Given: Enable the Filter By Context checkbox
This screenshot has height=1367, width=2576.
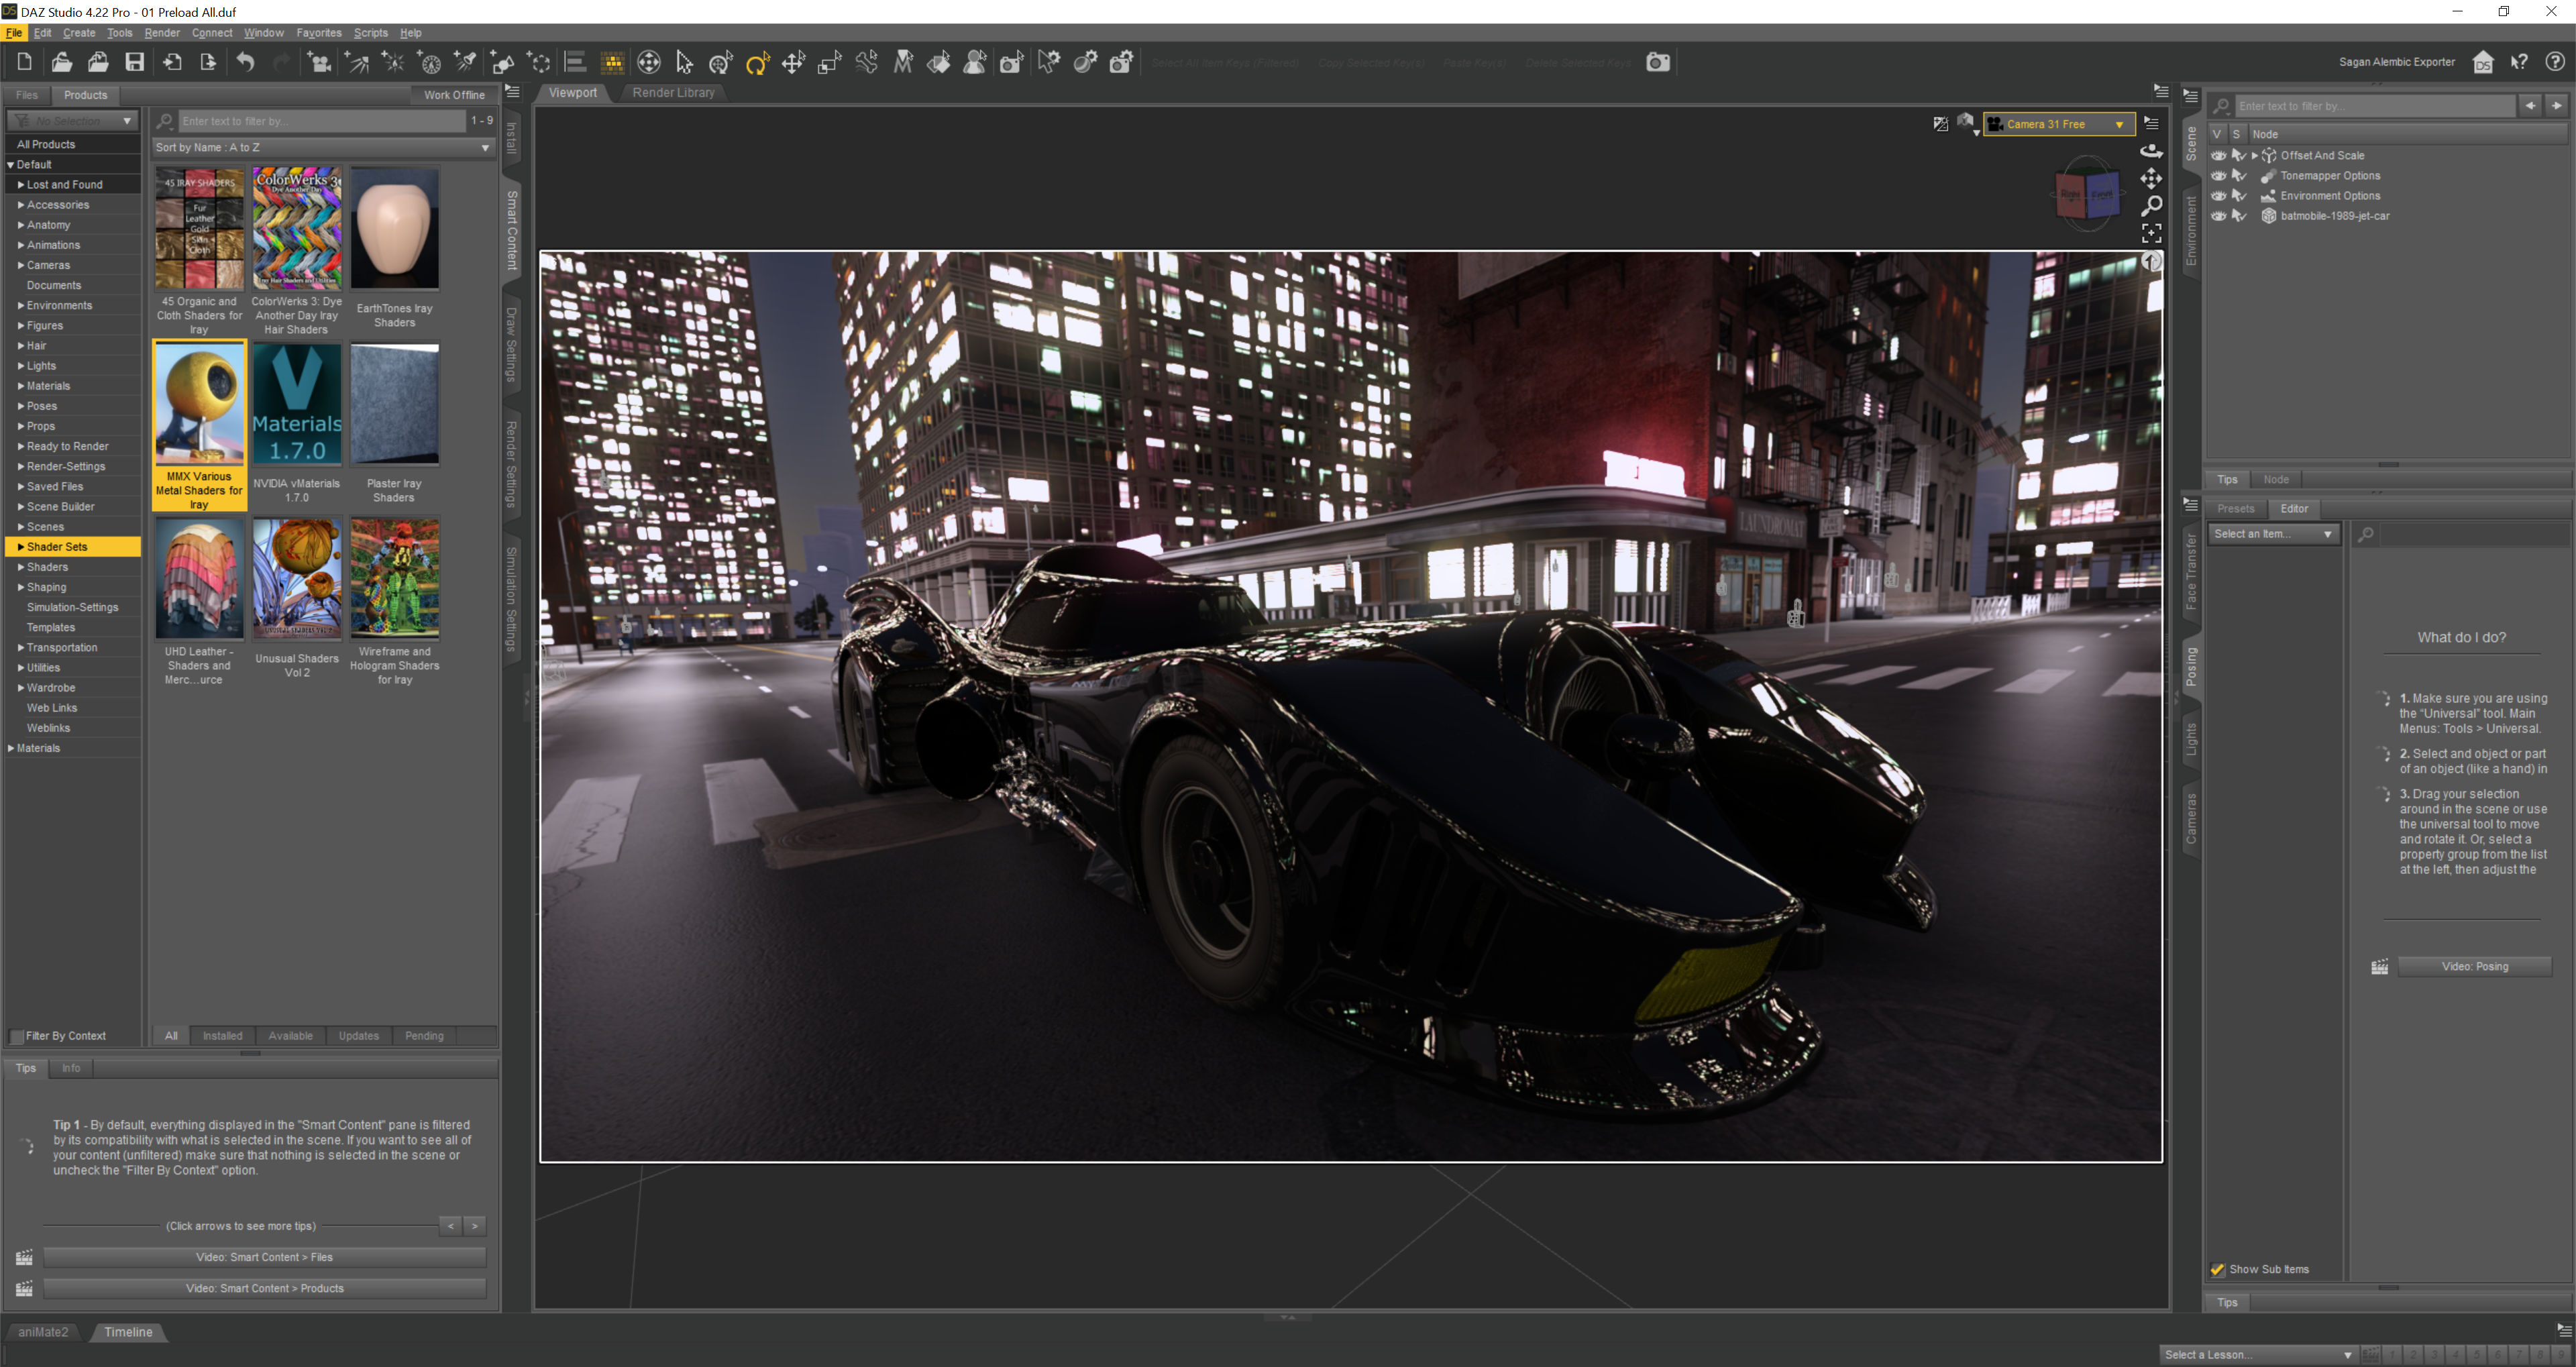Looking at the screenshot, I should click(x=17, y=1036).
